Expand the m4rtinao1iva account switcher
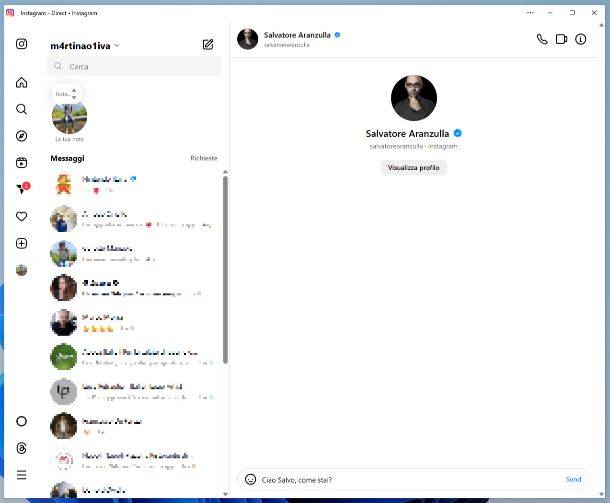The image size is (610, 503). 85,46
